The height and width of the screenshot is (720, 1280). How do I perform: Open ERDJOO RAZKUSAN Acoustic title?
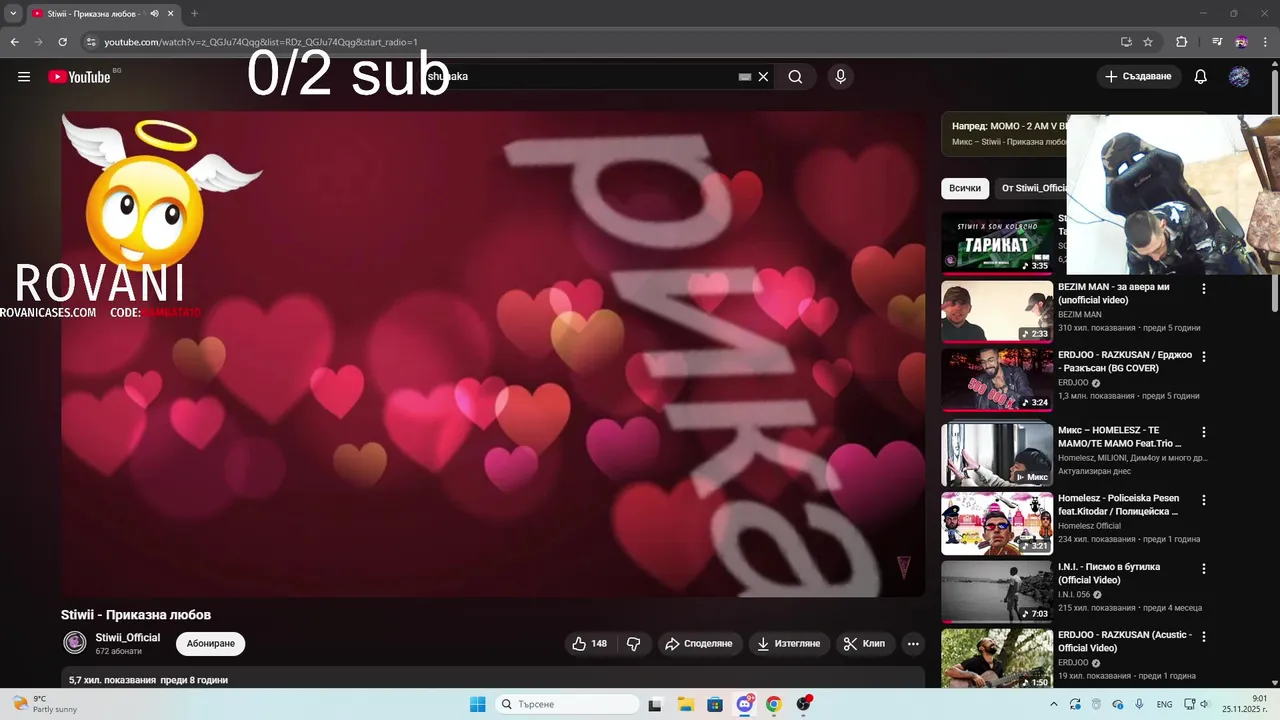1125,641
